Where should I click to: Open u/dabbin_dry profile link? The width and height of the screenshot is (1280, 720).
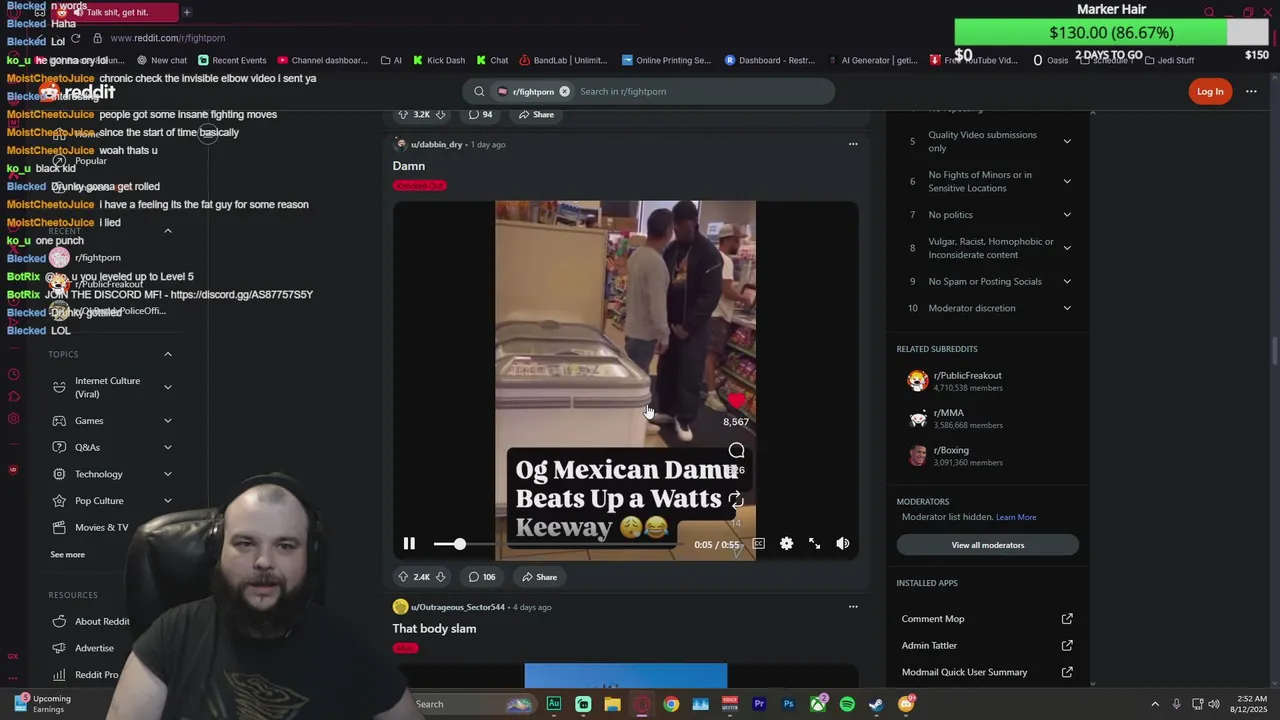pos(436,145)
